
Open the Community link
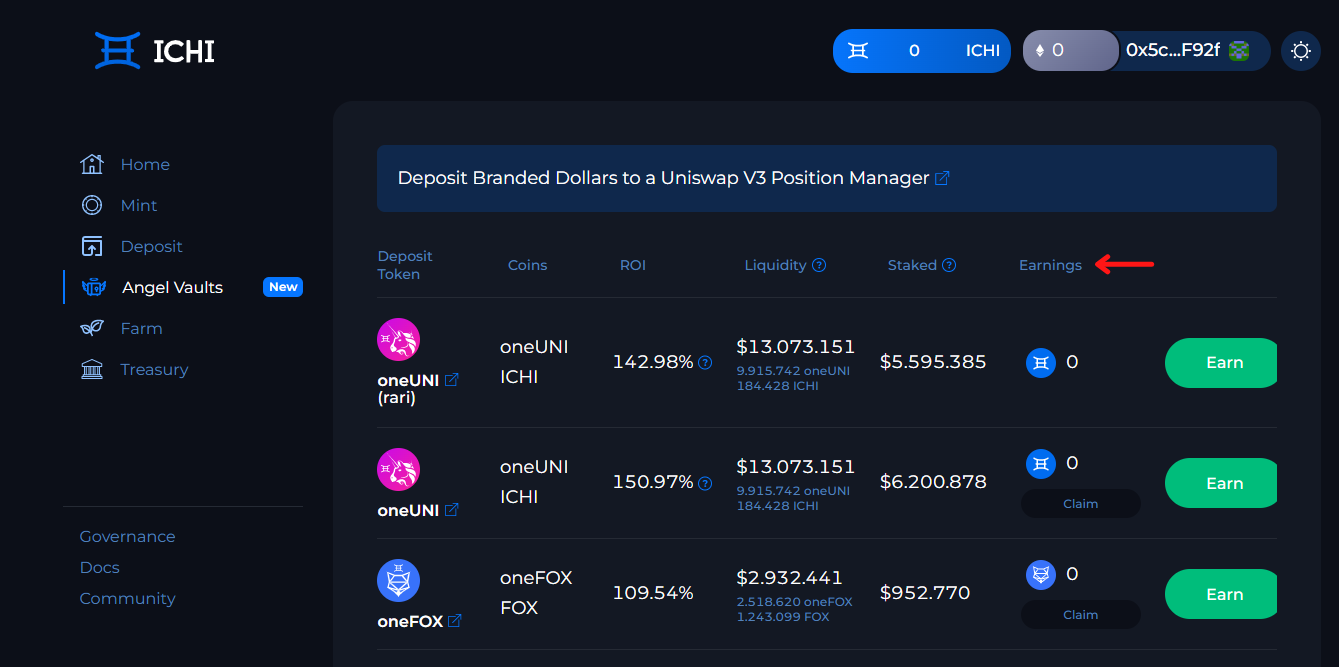128,599
